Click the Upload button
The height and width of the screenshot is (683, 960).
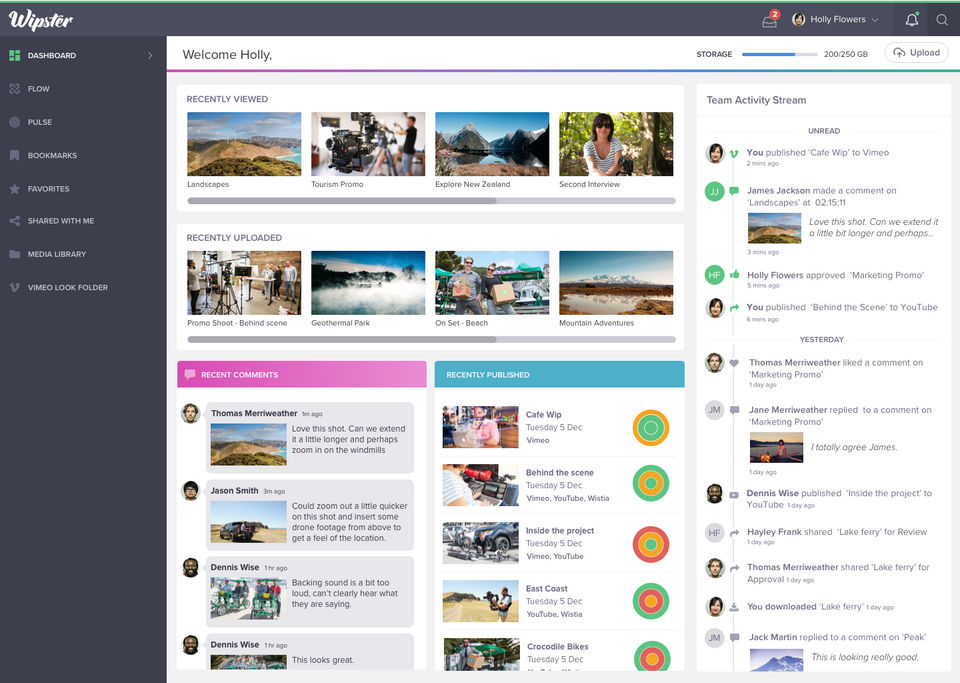pyautogui.click(x=916, y=53)
